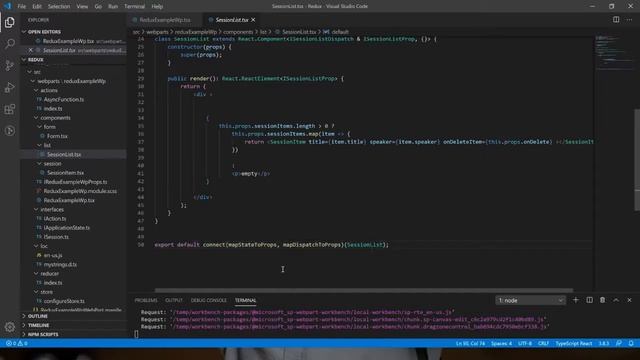Switch to ReduxExampleWp.tsx editor tab
The height and width of the screenshot is (360, 640).
(x=164, y=20)
